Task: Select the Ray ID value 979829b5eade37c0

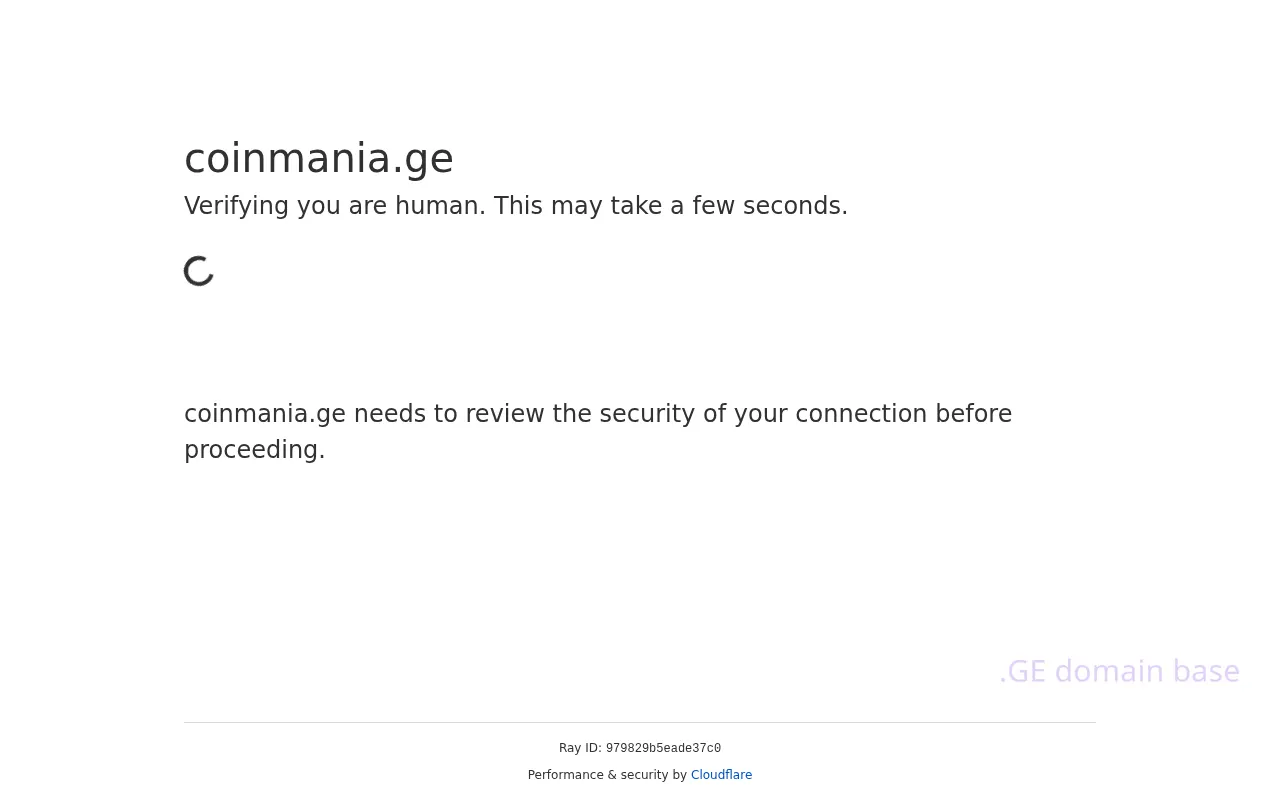Action: point(663,749)
